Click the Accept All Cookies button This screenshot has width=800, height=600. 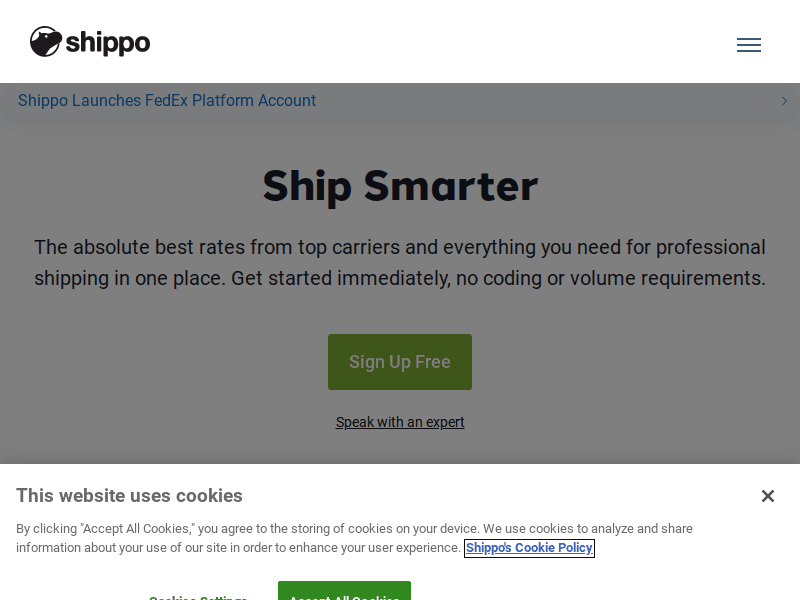pyautogui.click(x=344, y=592)
